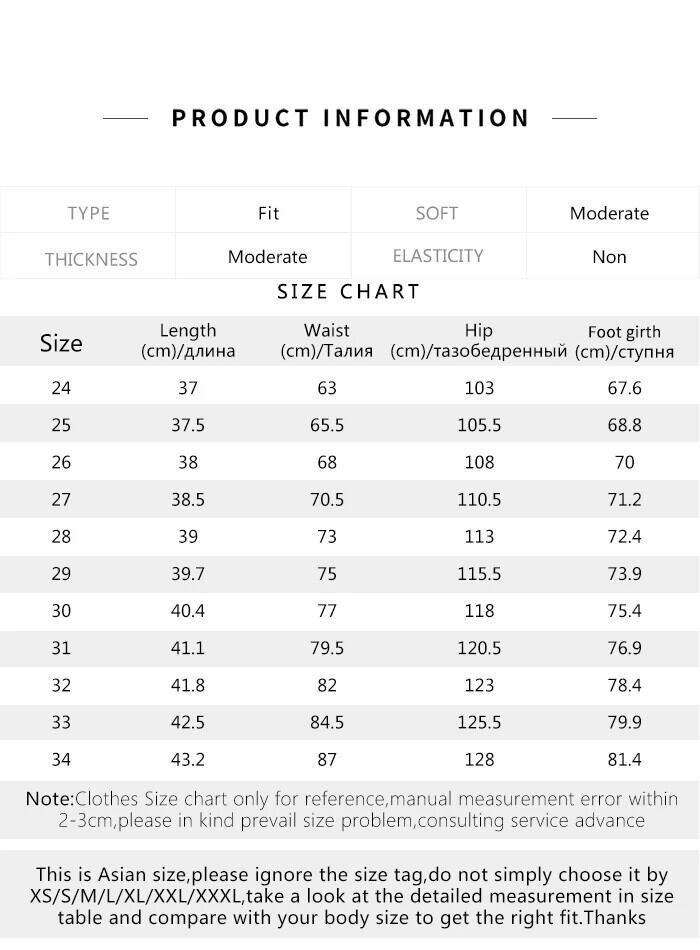Click the Size column header
Screen dimensions: 700x950
[61, 343]
